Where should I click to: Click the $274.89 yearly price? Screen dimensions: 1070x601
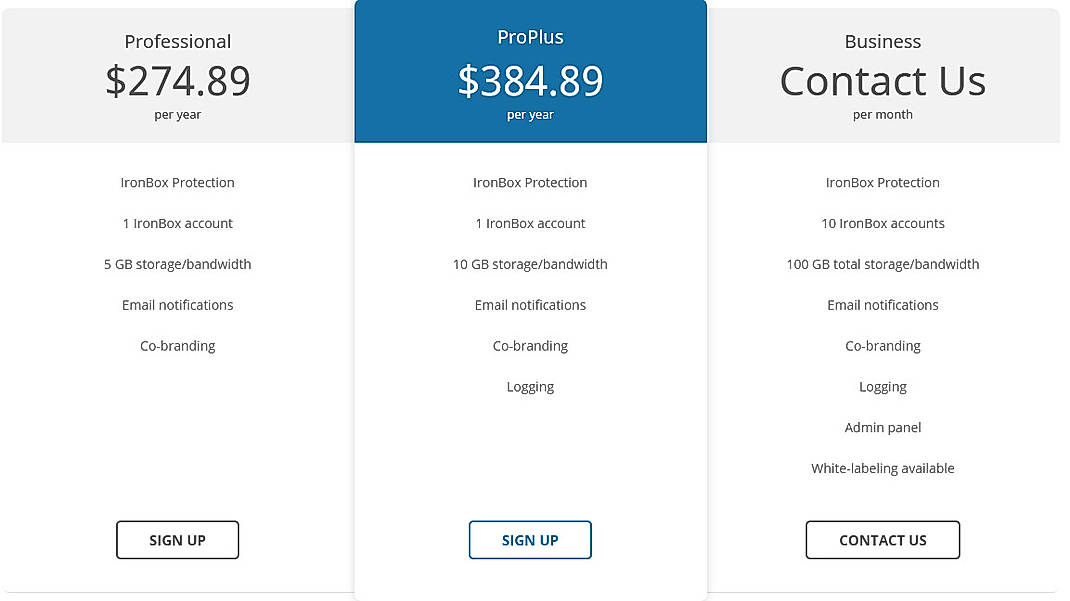click(x=177, y=82)
